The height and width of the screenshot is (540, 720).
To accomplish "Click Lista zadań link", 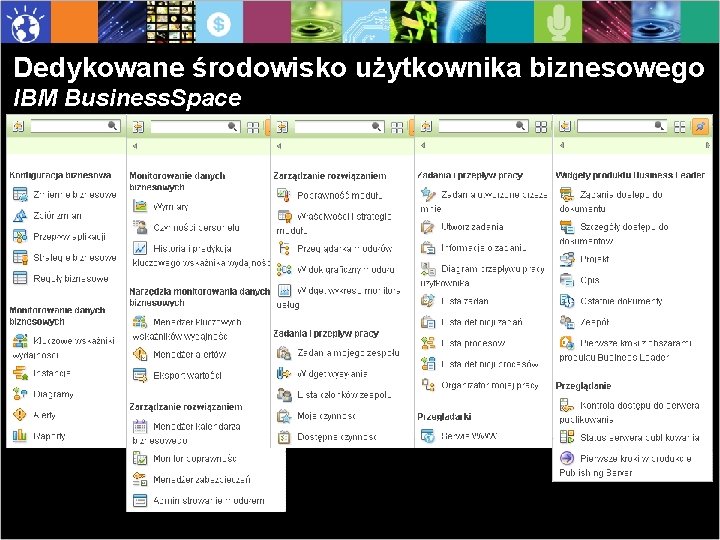I will point(465,301).
